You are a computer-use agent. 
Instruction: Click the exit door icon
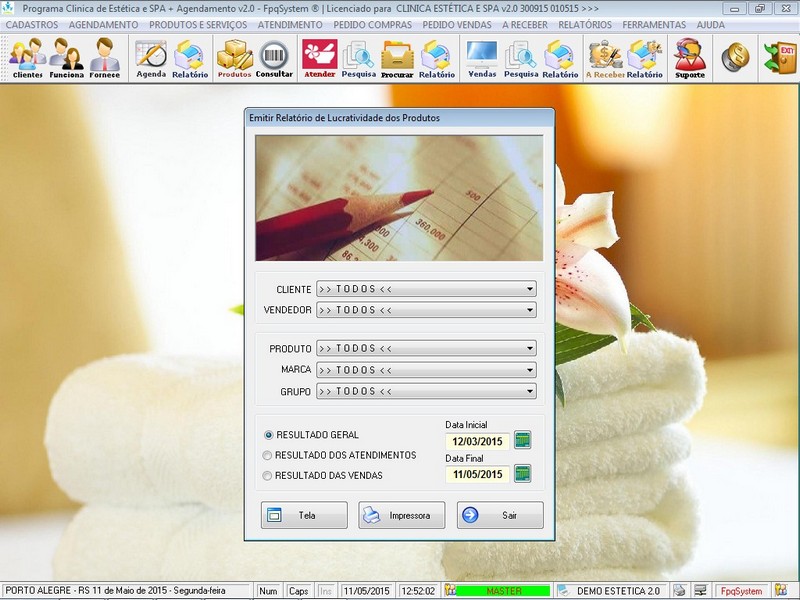(x=780, y=57)
